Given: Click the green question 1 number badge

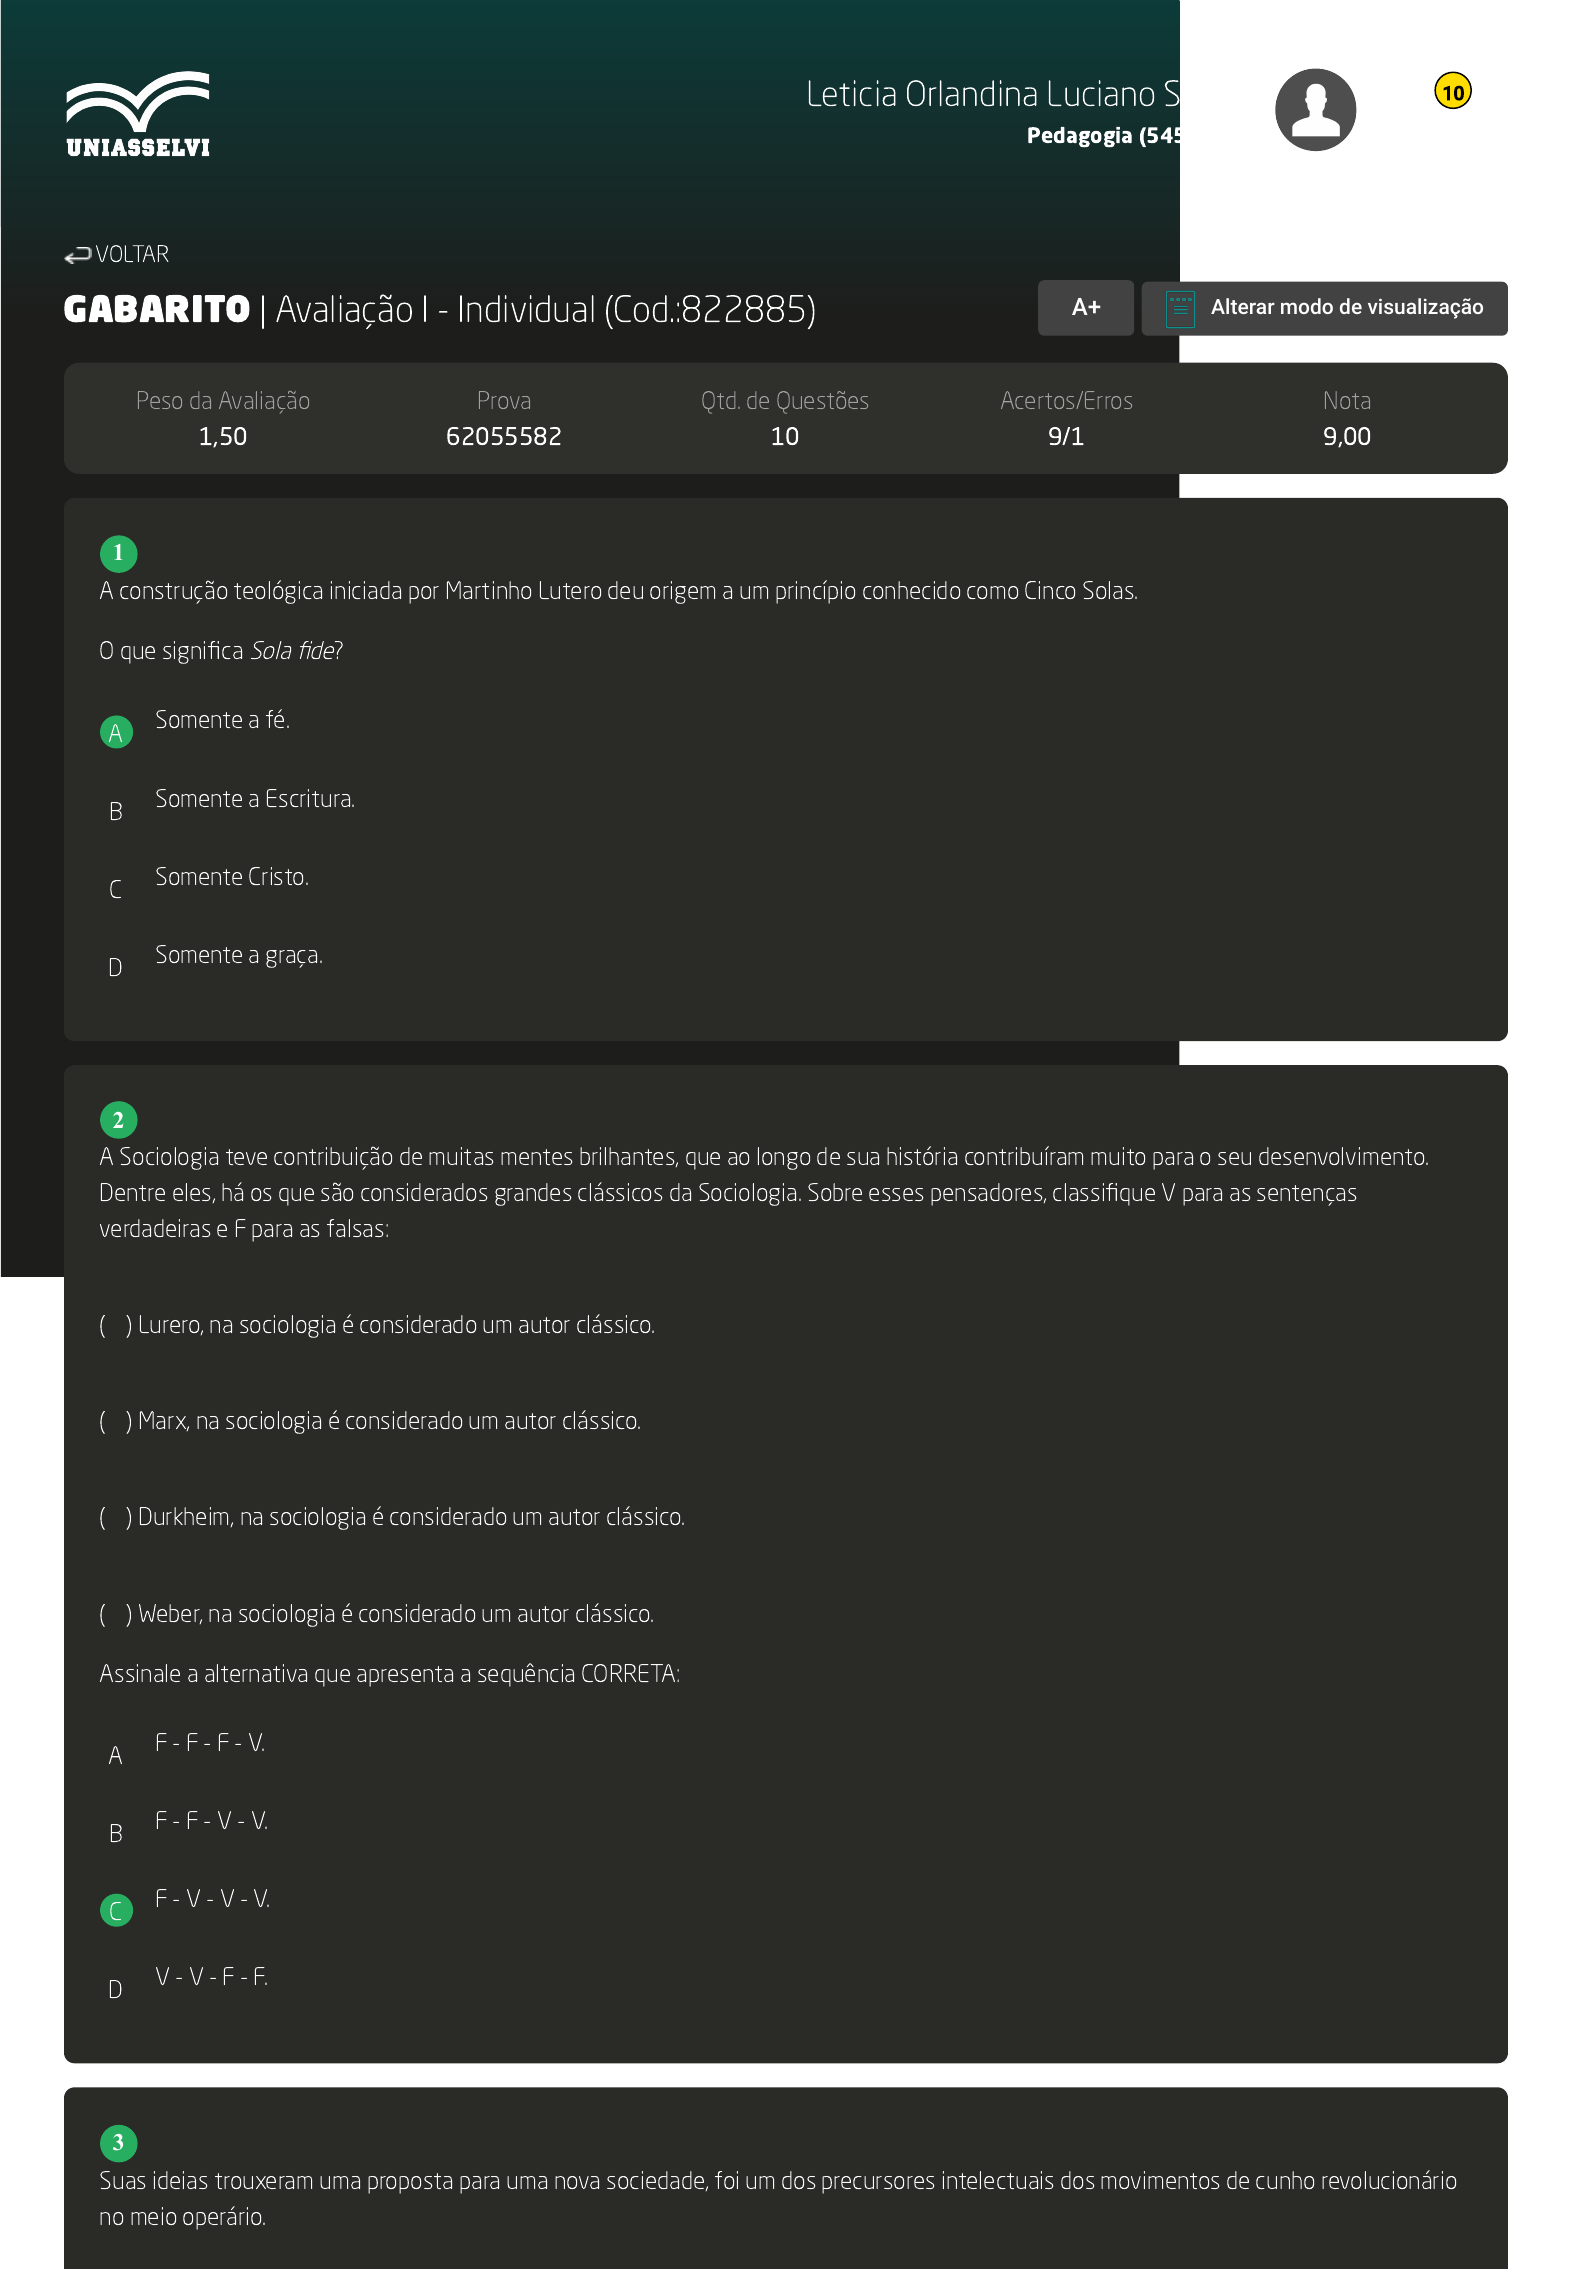Looking at the screenshot, I should [118, 553].
